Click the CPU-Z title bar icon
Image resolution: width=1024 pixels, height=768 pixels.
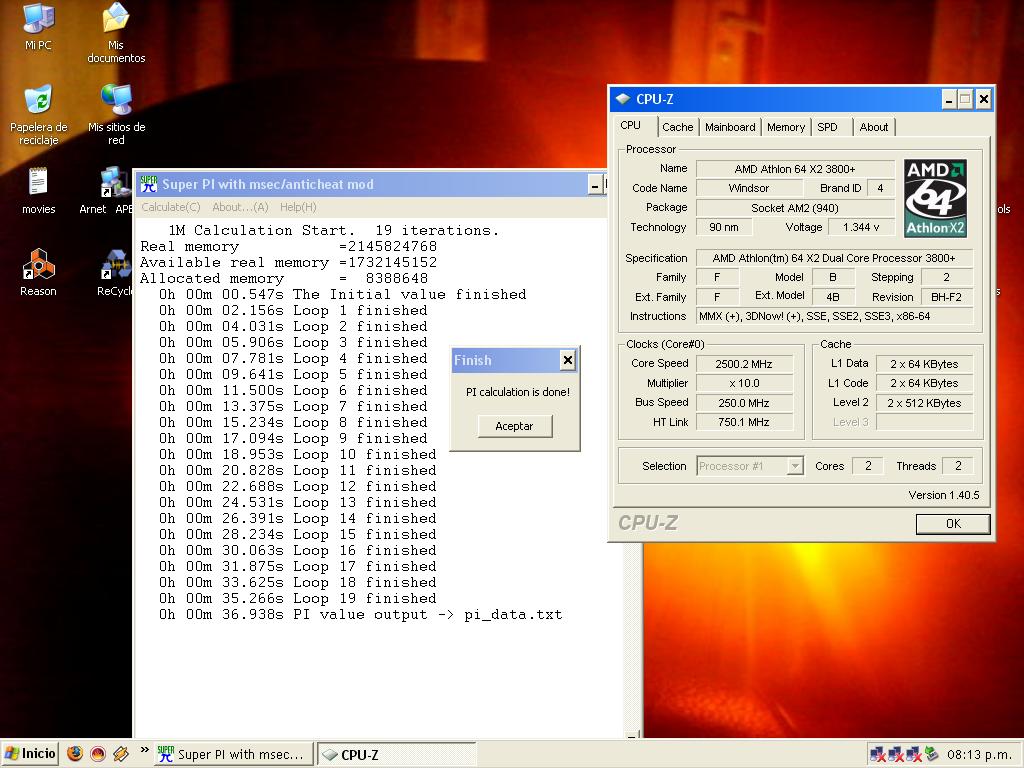tap(622, 99)
